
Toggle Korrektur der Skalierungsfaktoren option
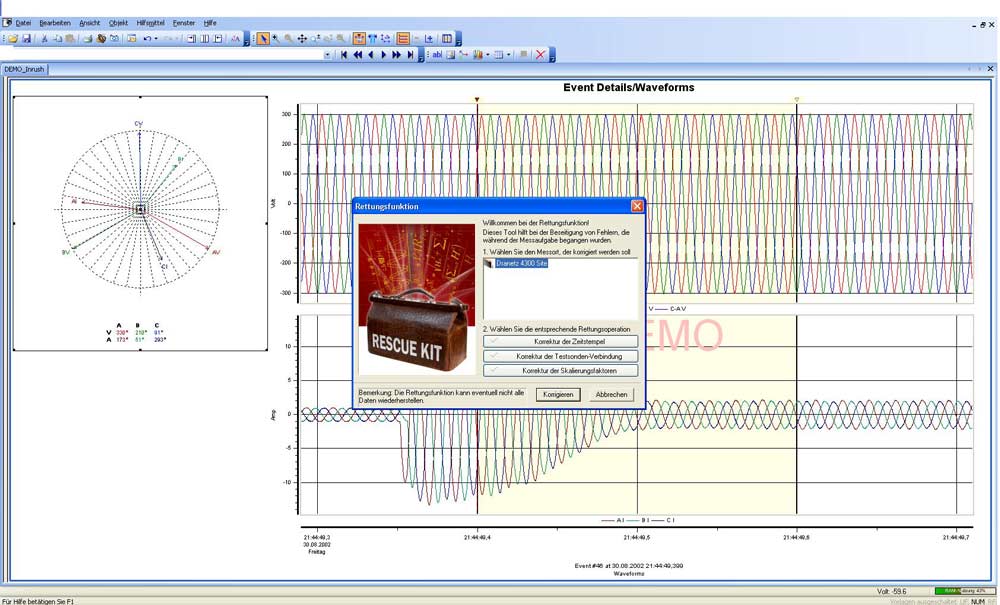560,370
